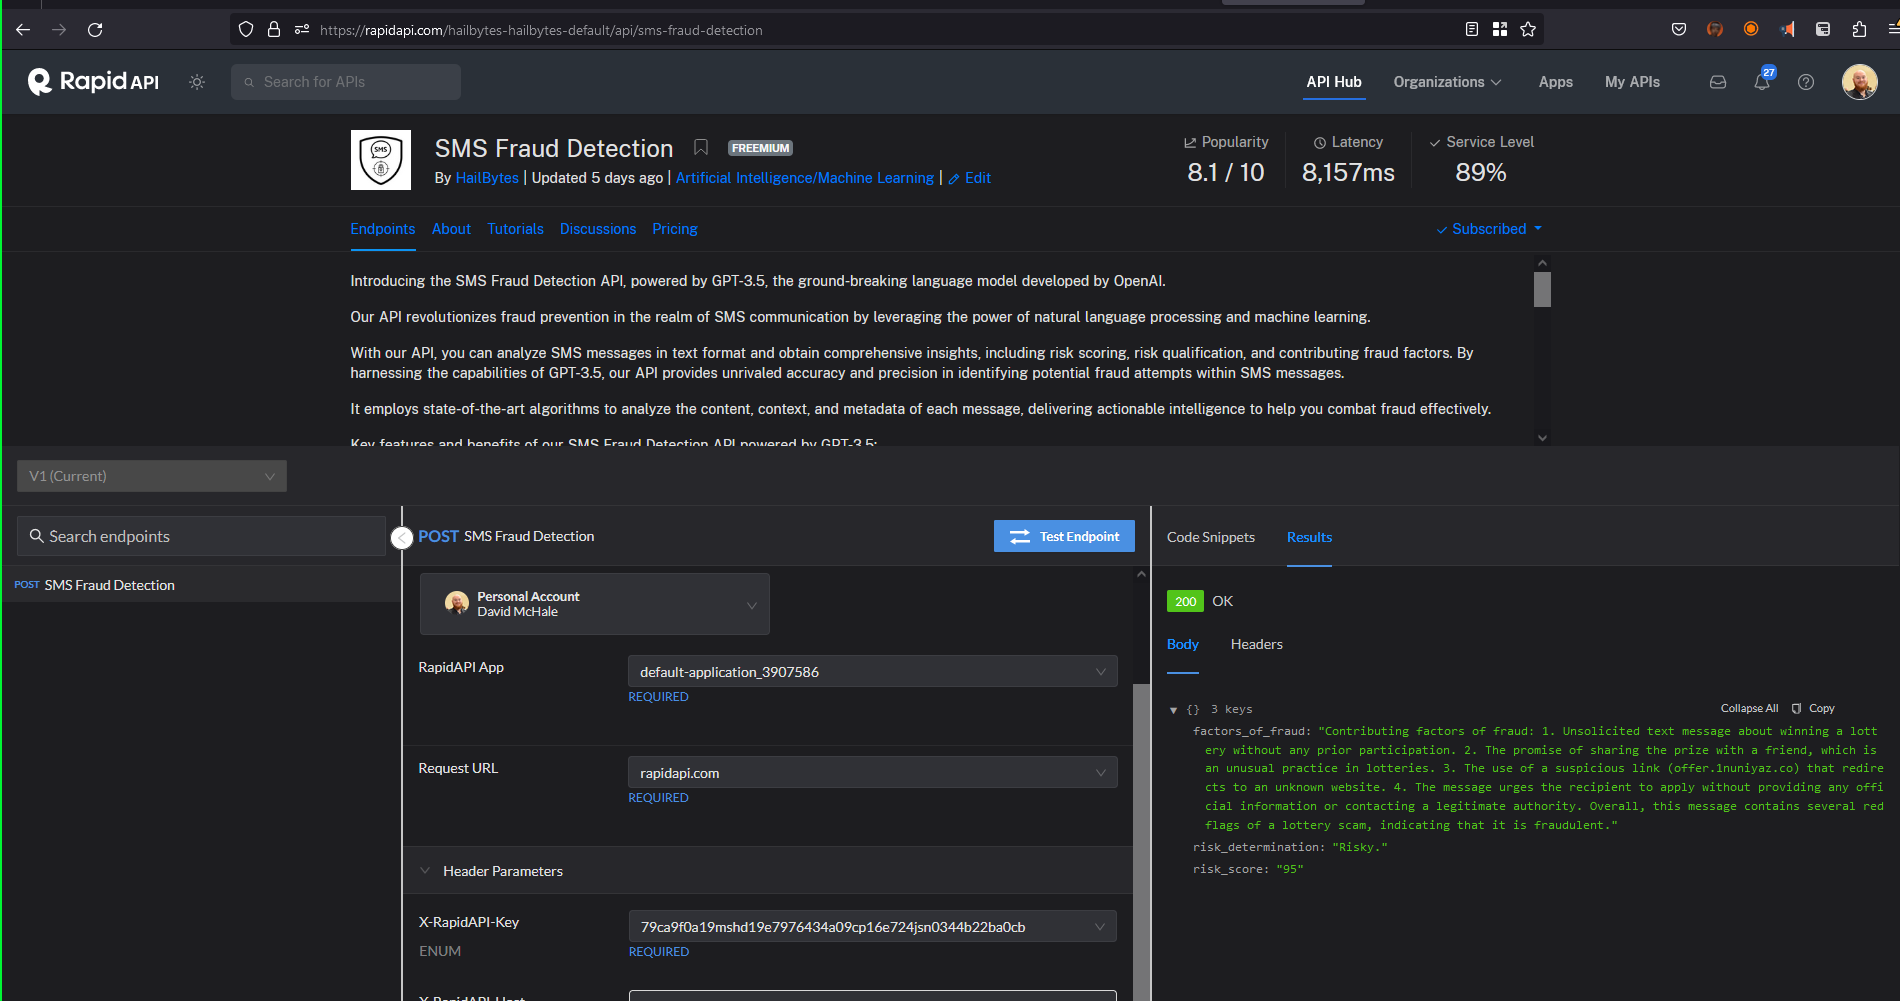Select the Body response tab
This screenshot has height=1001, width=1900.
pyautogui.click(x=1183, y=644)
